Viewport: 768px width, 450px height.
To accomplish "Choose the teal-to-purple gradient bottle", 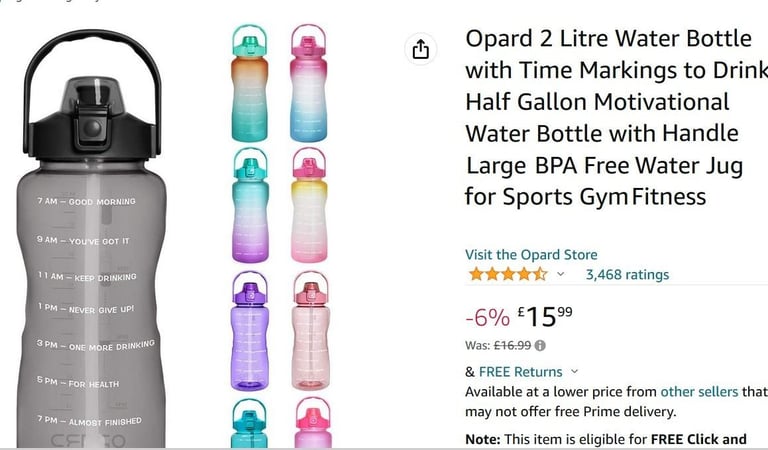I will coord(250,206).
